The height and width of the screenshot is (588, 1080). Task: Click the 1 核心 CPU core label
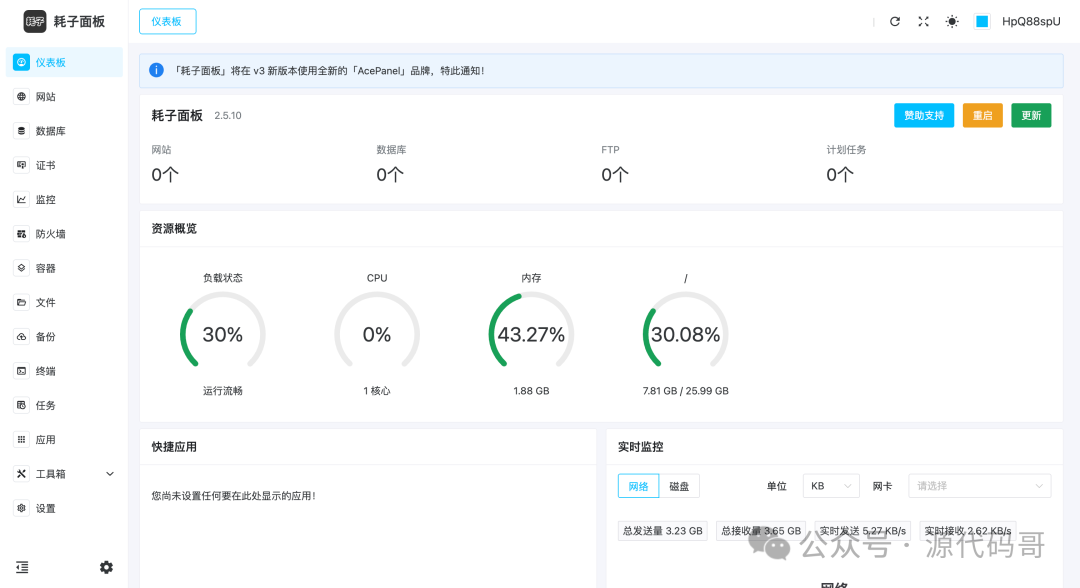coord(377,391)
